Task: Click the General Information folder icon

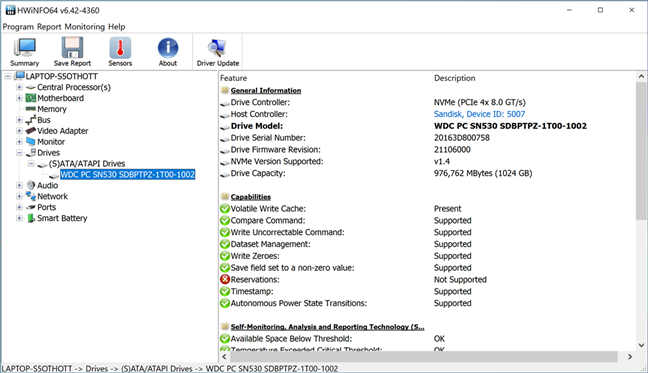Action: click(x=224, y=90)
